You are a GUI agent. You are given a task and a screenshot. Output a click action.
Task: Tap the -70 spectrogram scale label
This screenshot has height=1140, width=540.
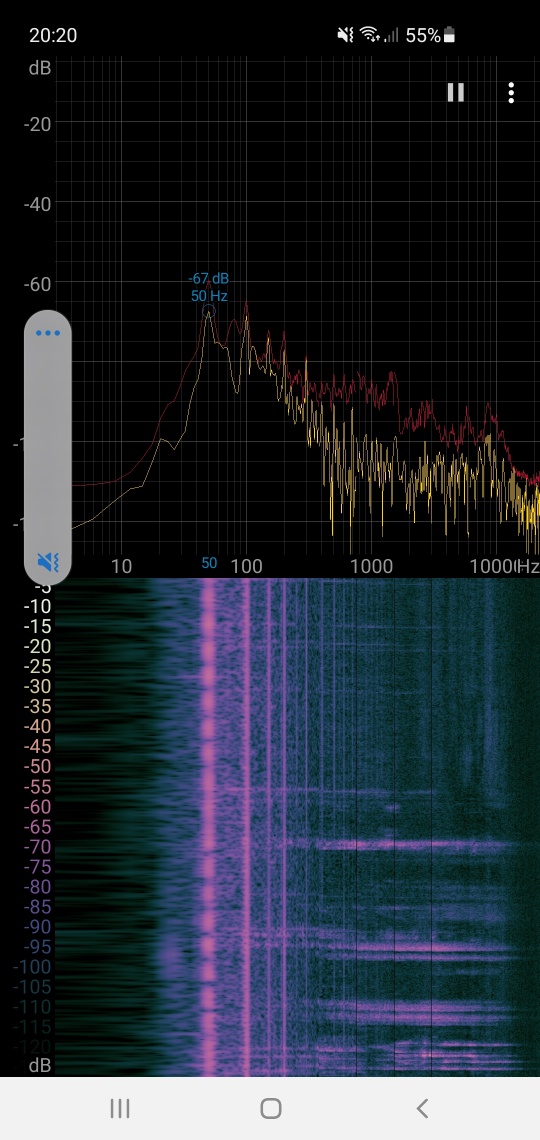click(x=36, y=846)
